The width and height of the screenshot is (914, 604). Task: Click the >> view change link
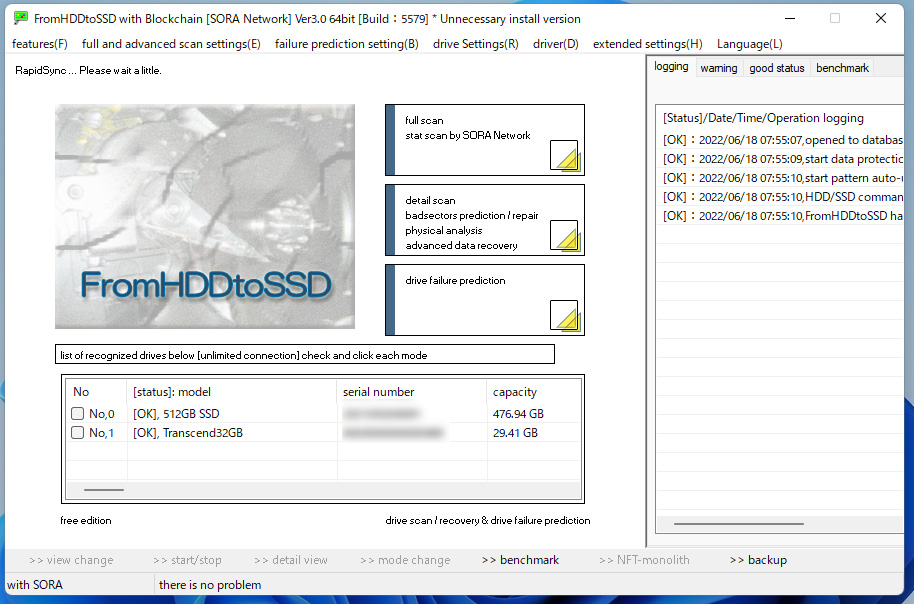point(71,560)
